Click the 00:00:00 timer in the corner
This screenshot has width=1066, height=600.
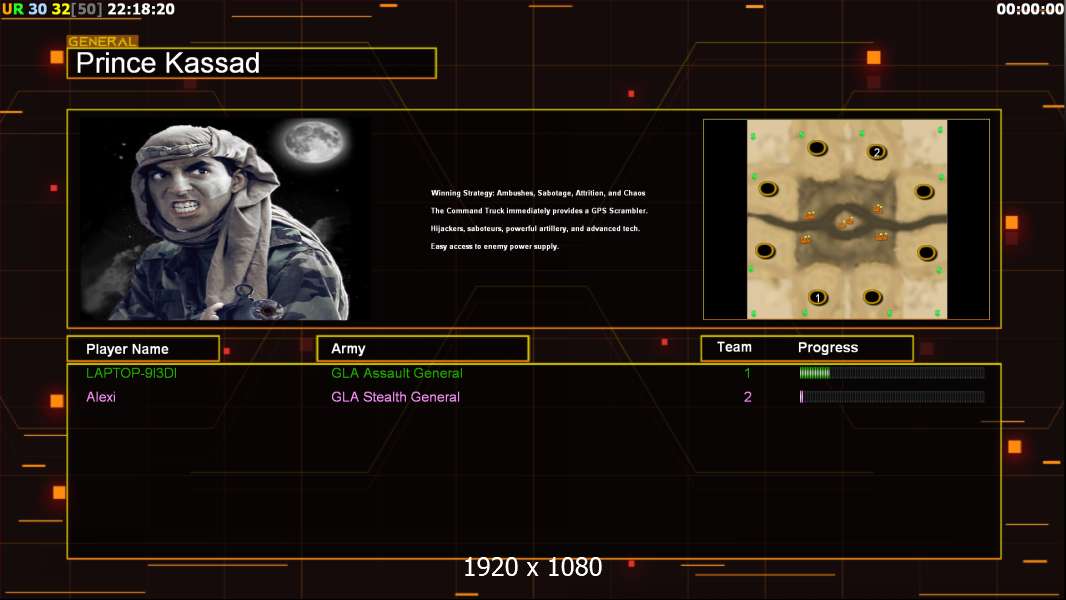click(1030, 9)
